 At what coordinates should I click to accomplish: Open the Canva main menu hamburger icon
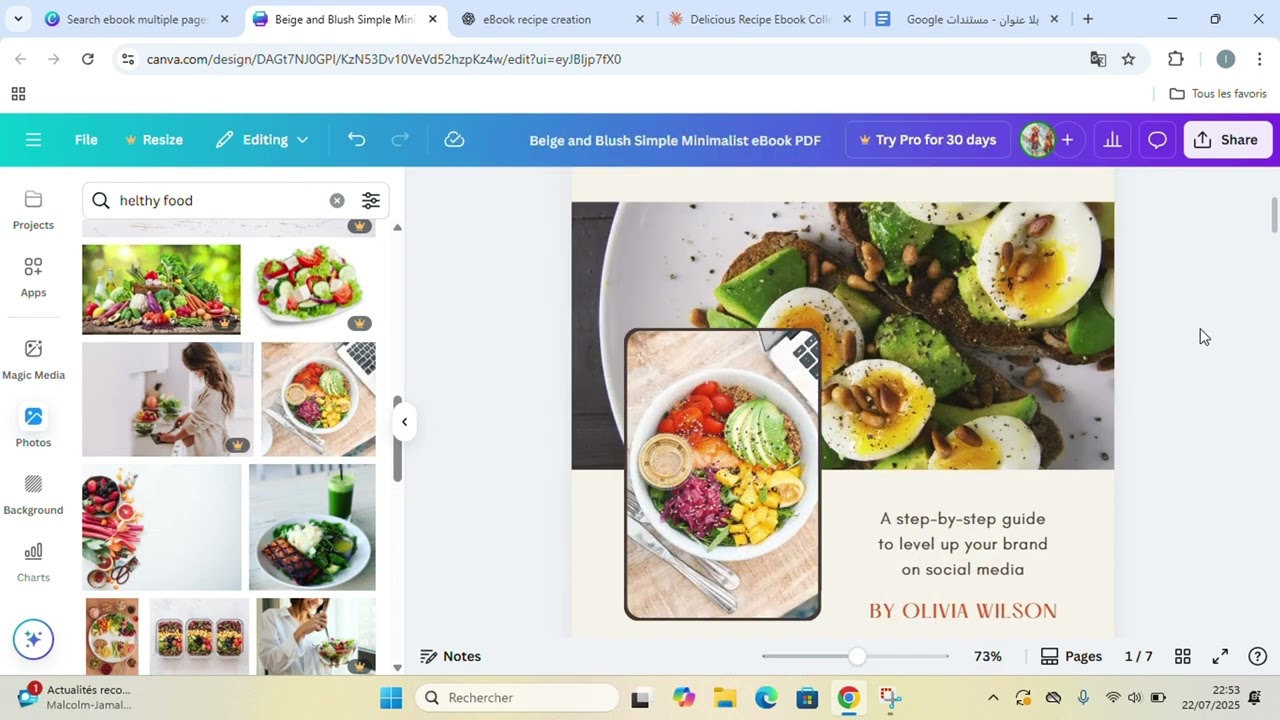(33, 140)
